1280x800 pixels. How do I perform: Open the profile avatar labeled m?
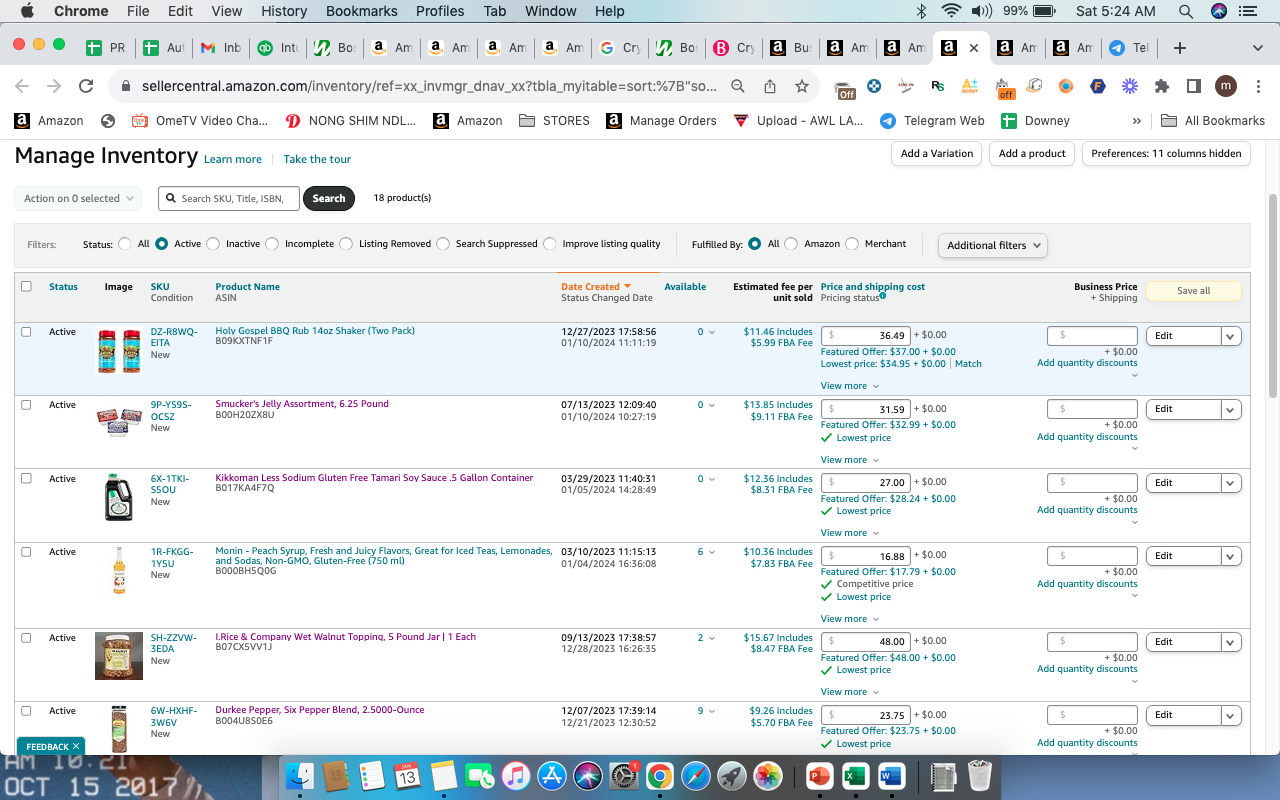click(x=1226, y=86)
